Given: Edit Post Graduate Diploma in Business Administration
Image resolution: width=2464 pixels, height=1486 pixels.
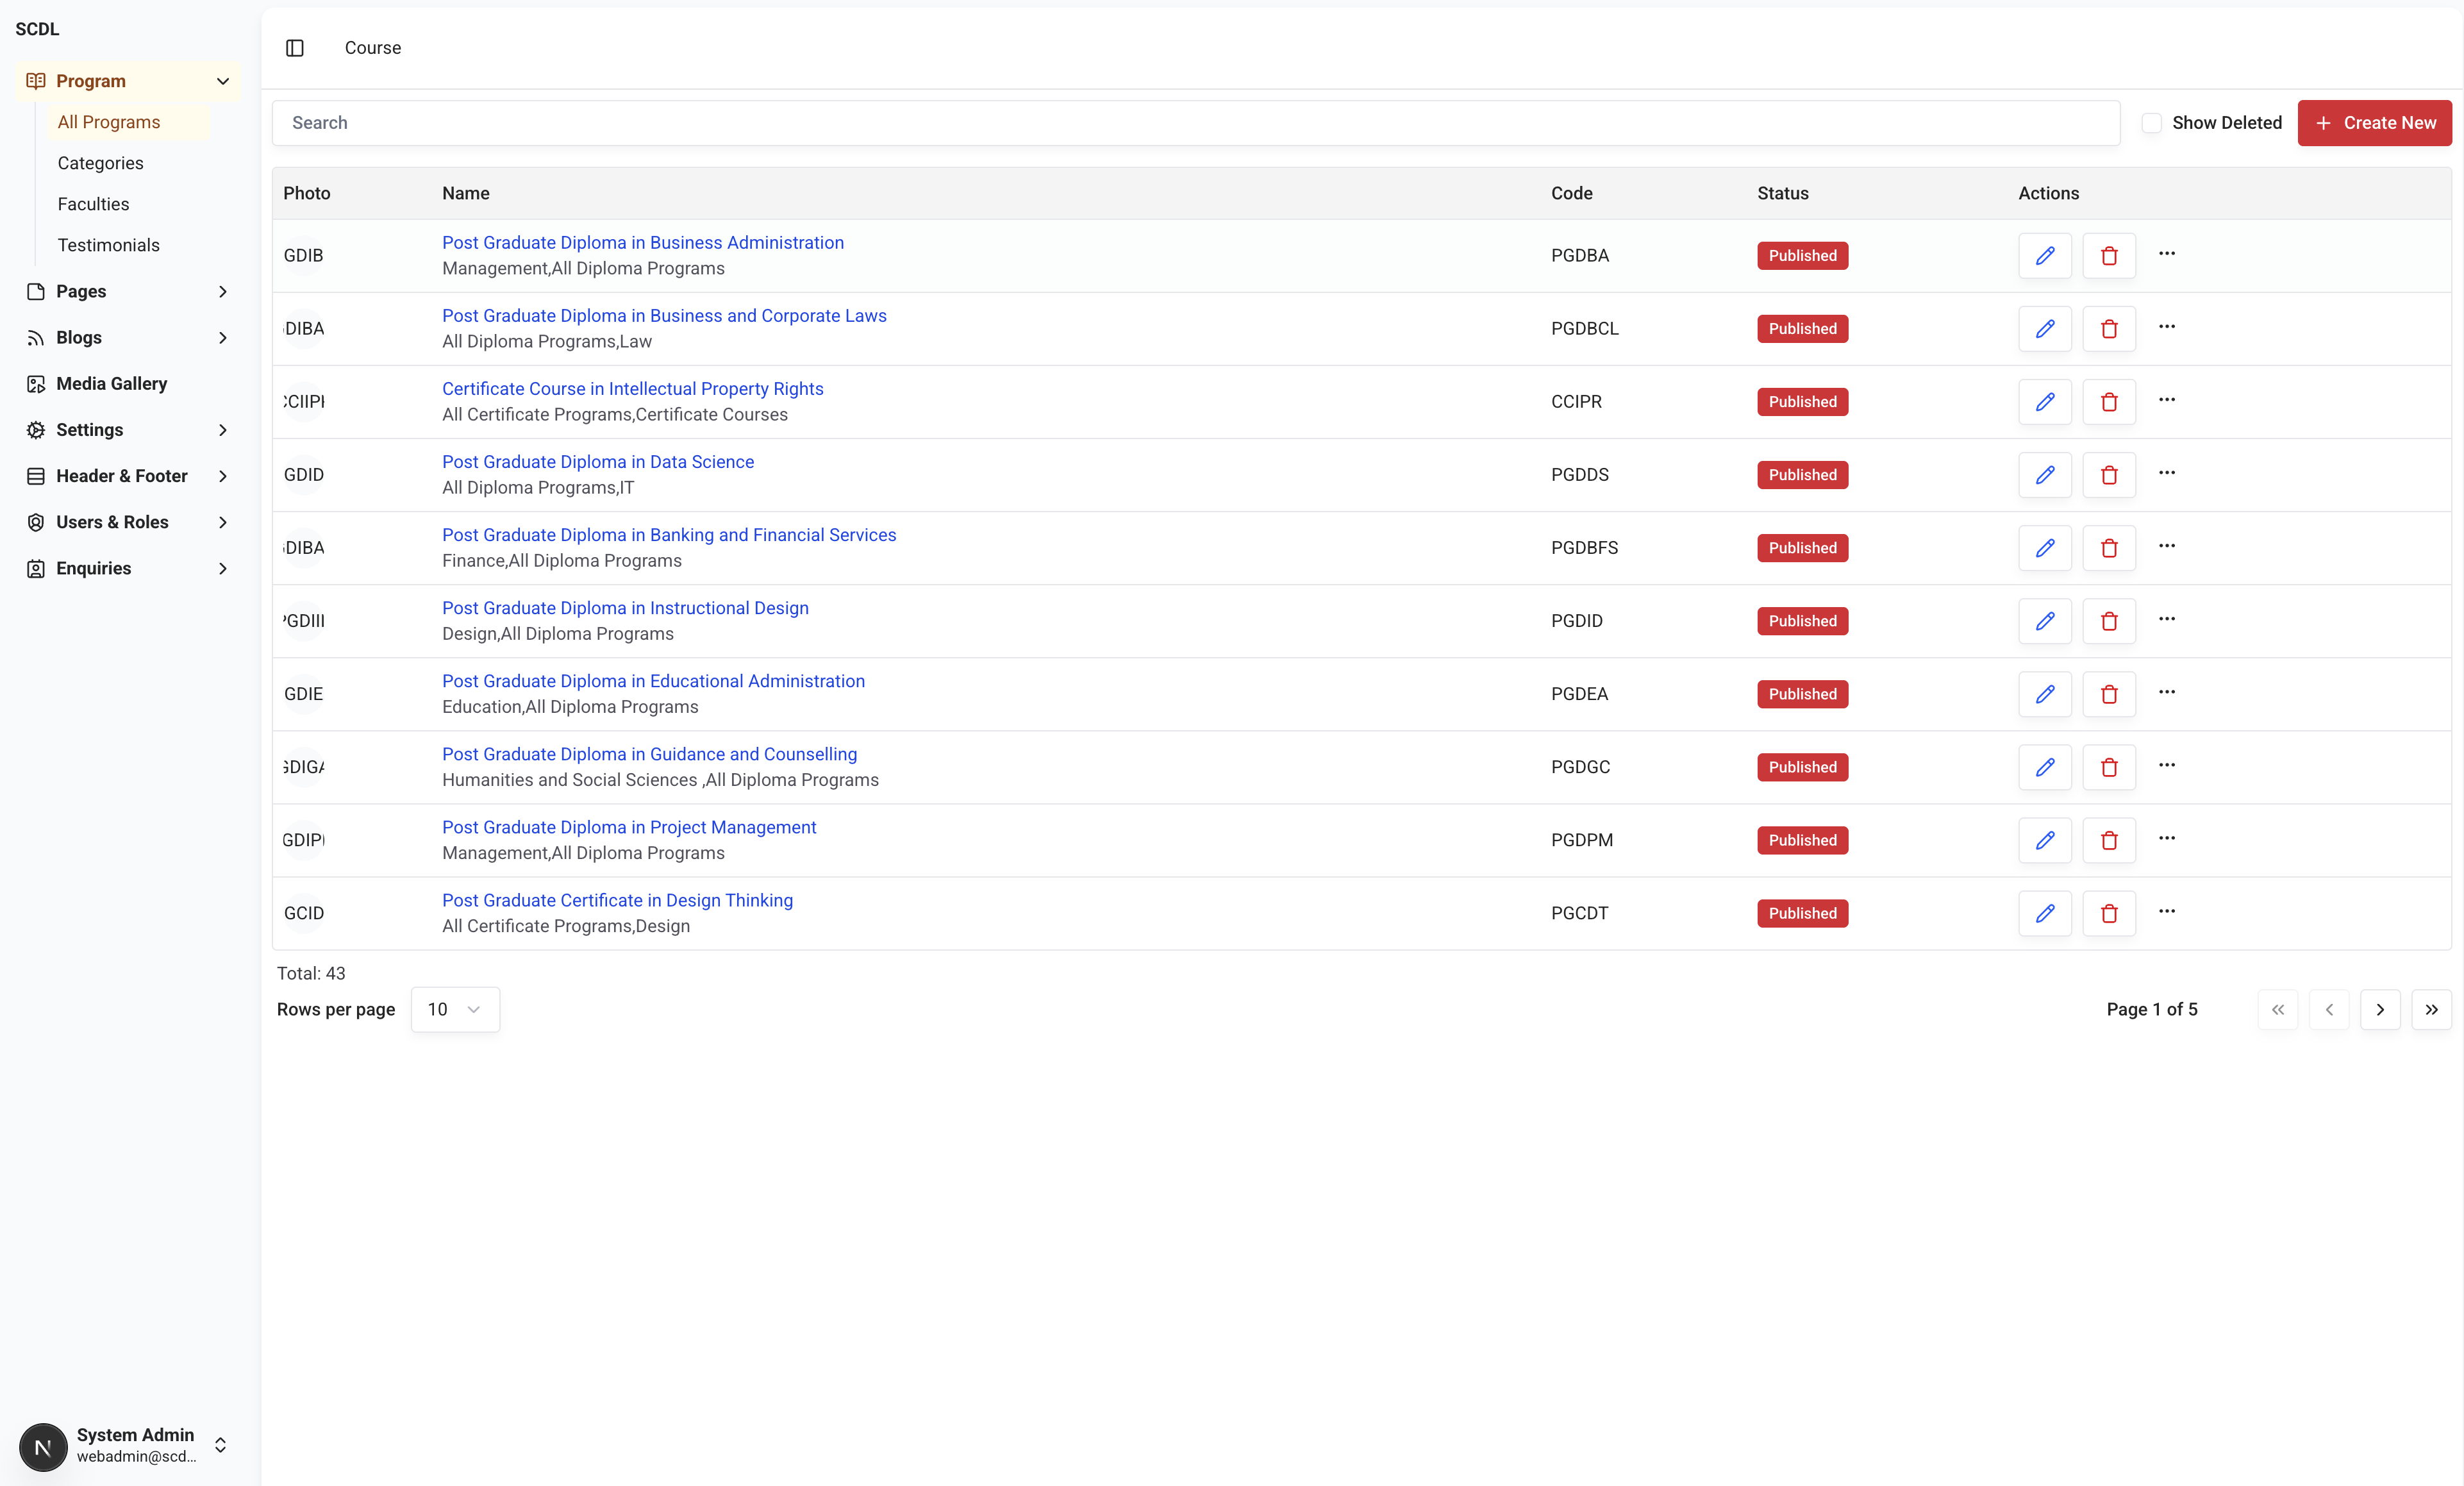Looking at the screenshot, I should 2044,255.
